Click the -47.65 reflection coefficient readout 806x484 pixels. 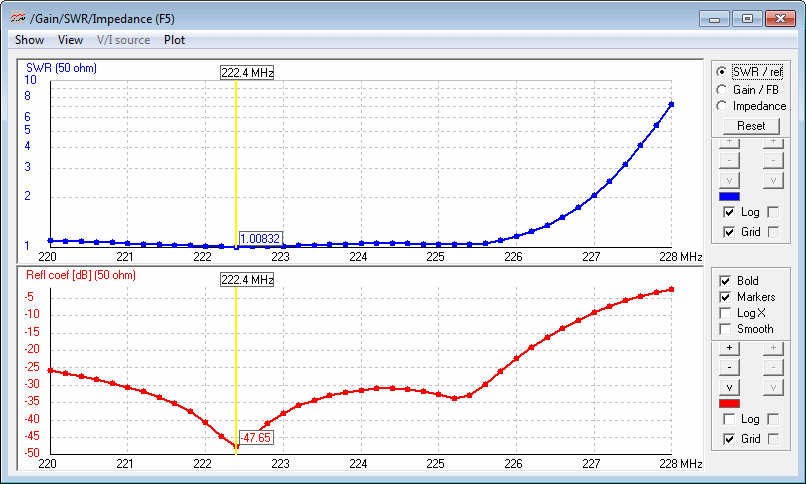pos(256,438)
